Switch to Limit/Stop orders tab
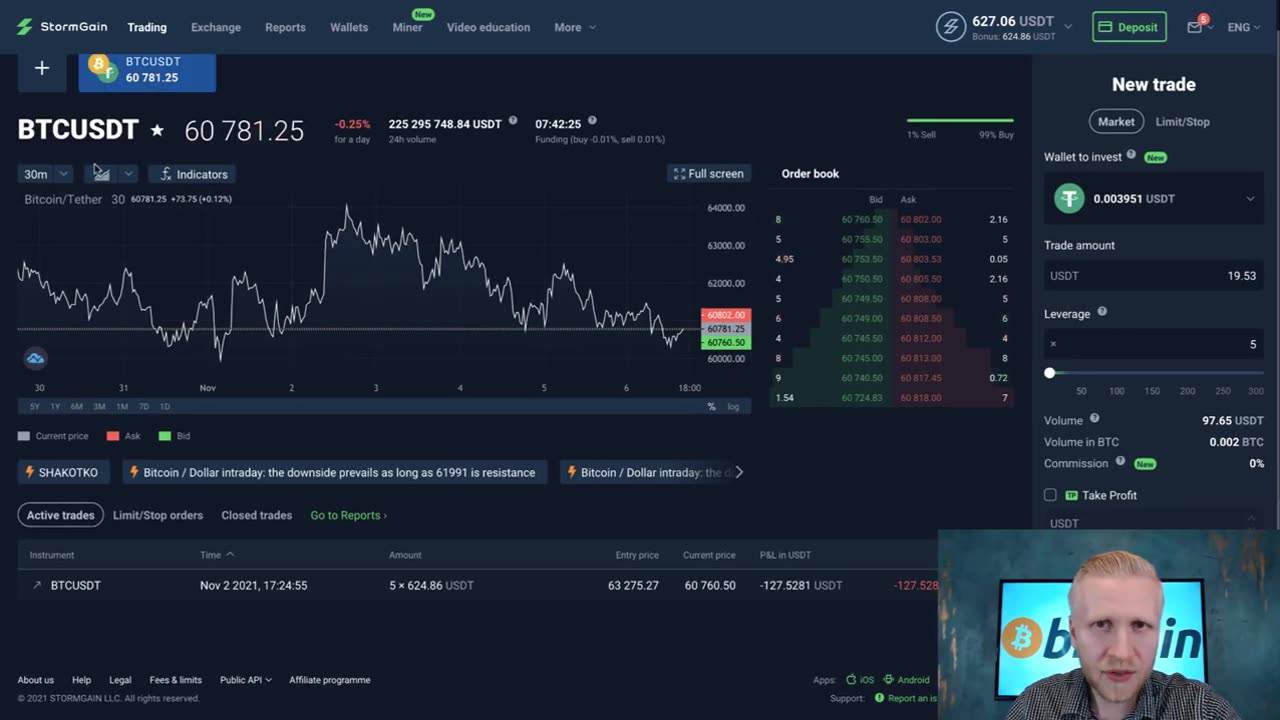1280x720 pixels. 158,515
